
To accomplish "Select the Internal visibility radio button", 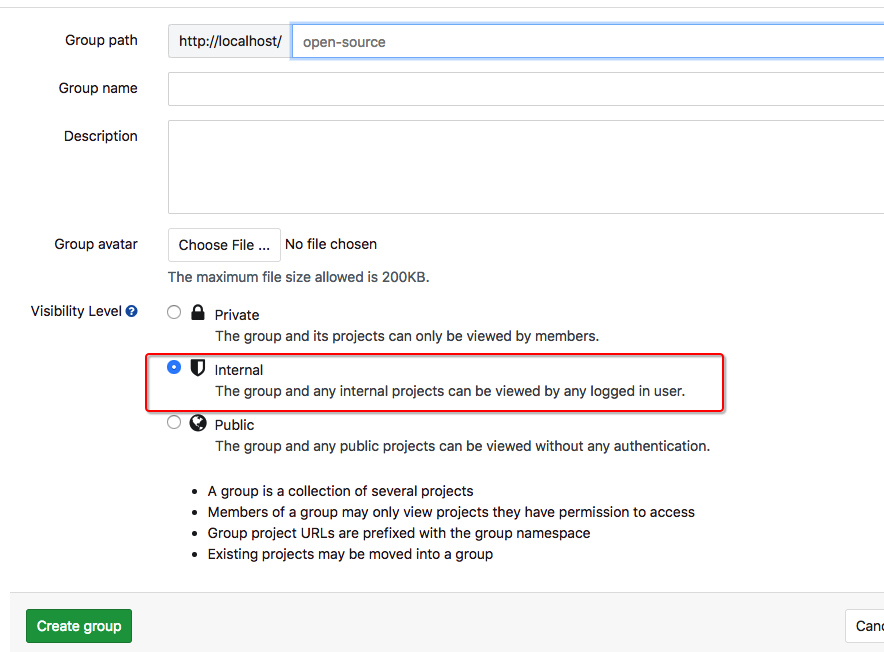I will (174, 367).
